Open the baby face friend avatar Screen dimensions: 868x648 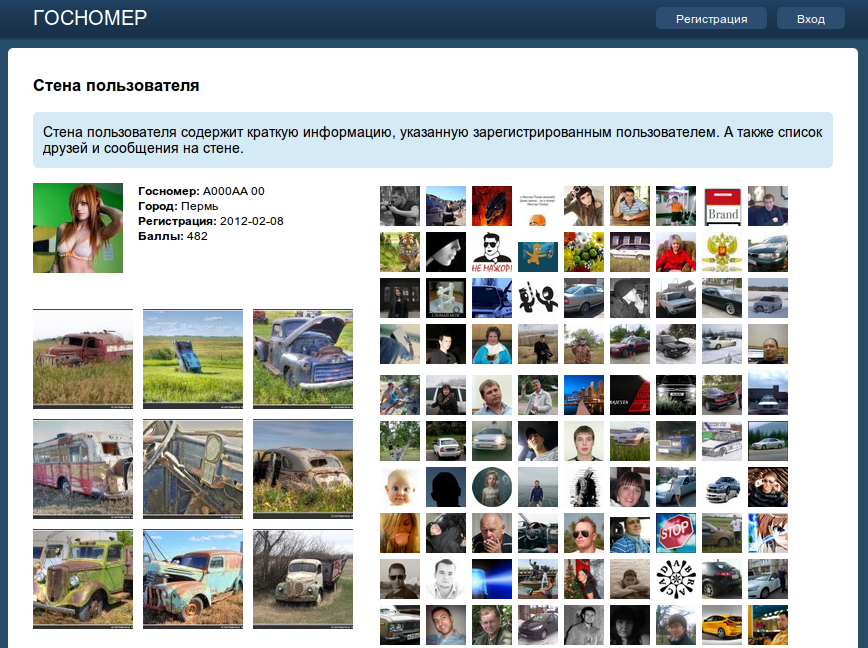pos(400,487)
